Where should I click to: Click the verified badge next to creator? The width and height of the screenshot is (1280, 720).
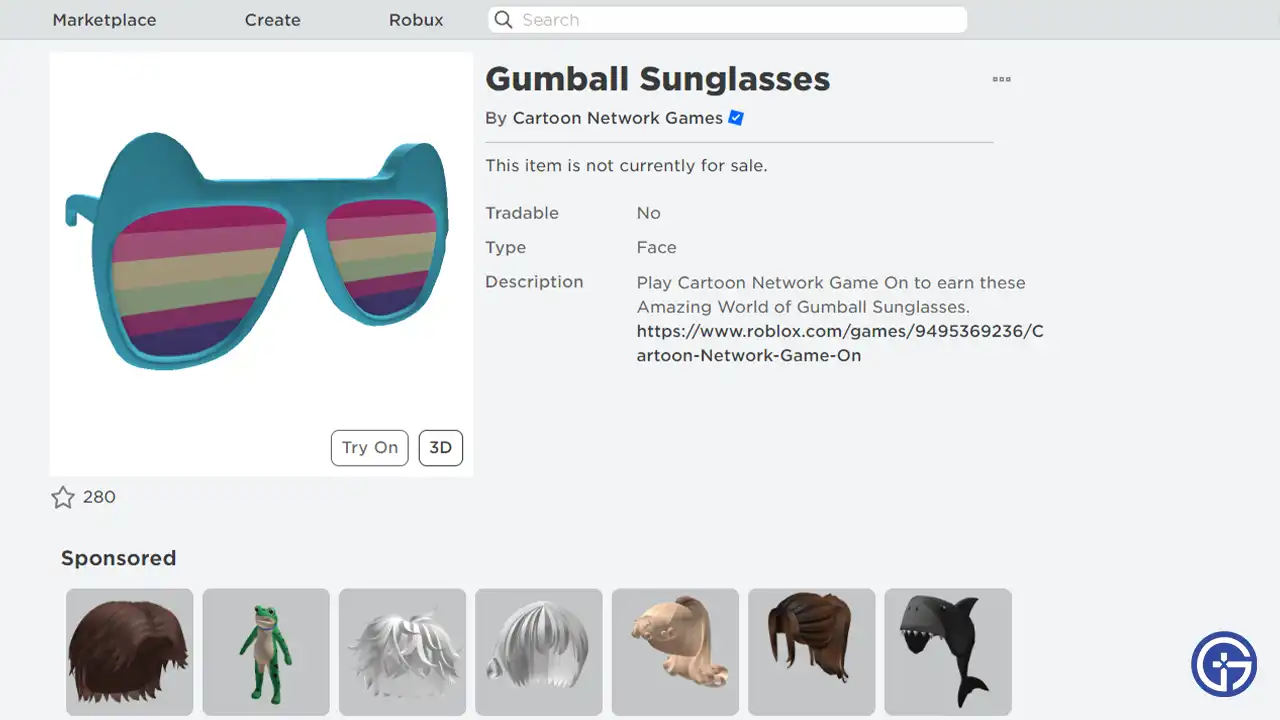736,118
